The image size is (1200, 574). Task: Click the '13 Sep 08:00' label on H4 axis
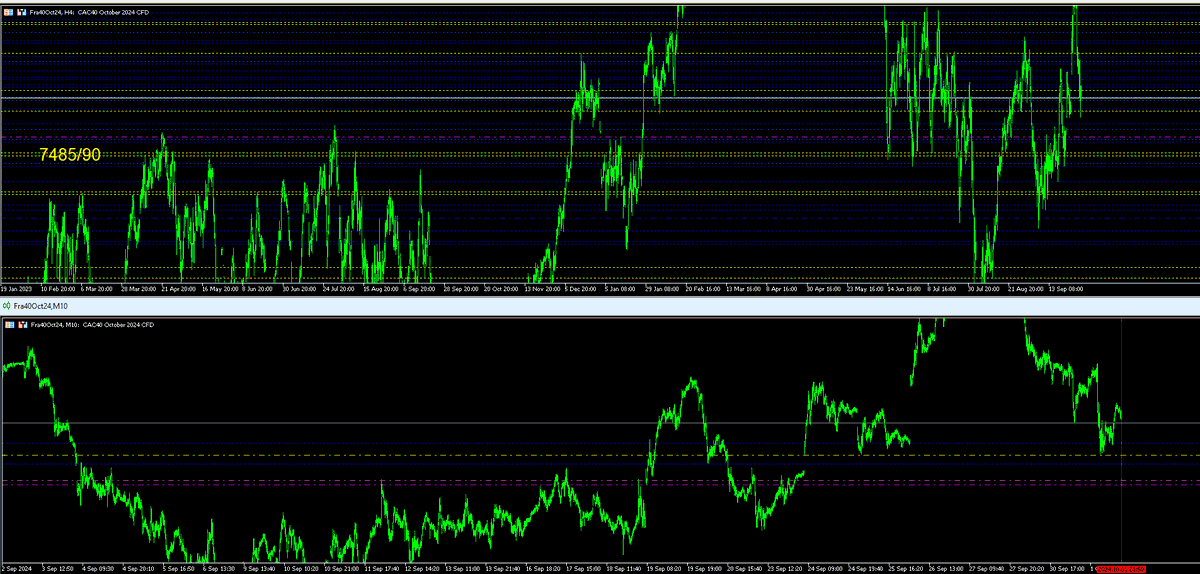(x=1065, y=289)
